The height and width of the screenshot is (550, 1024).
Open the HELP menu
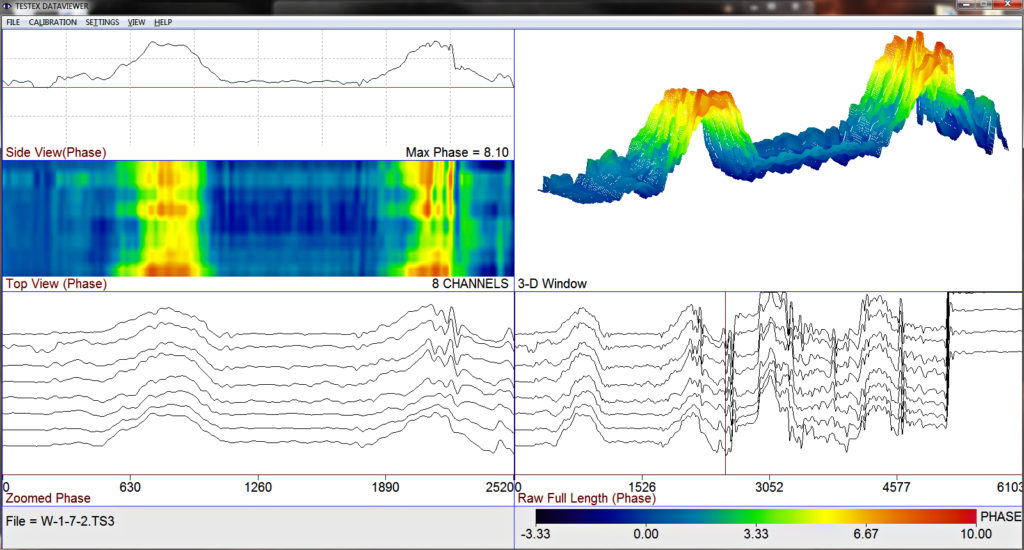(163, 22)
